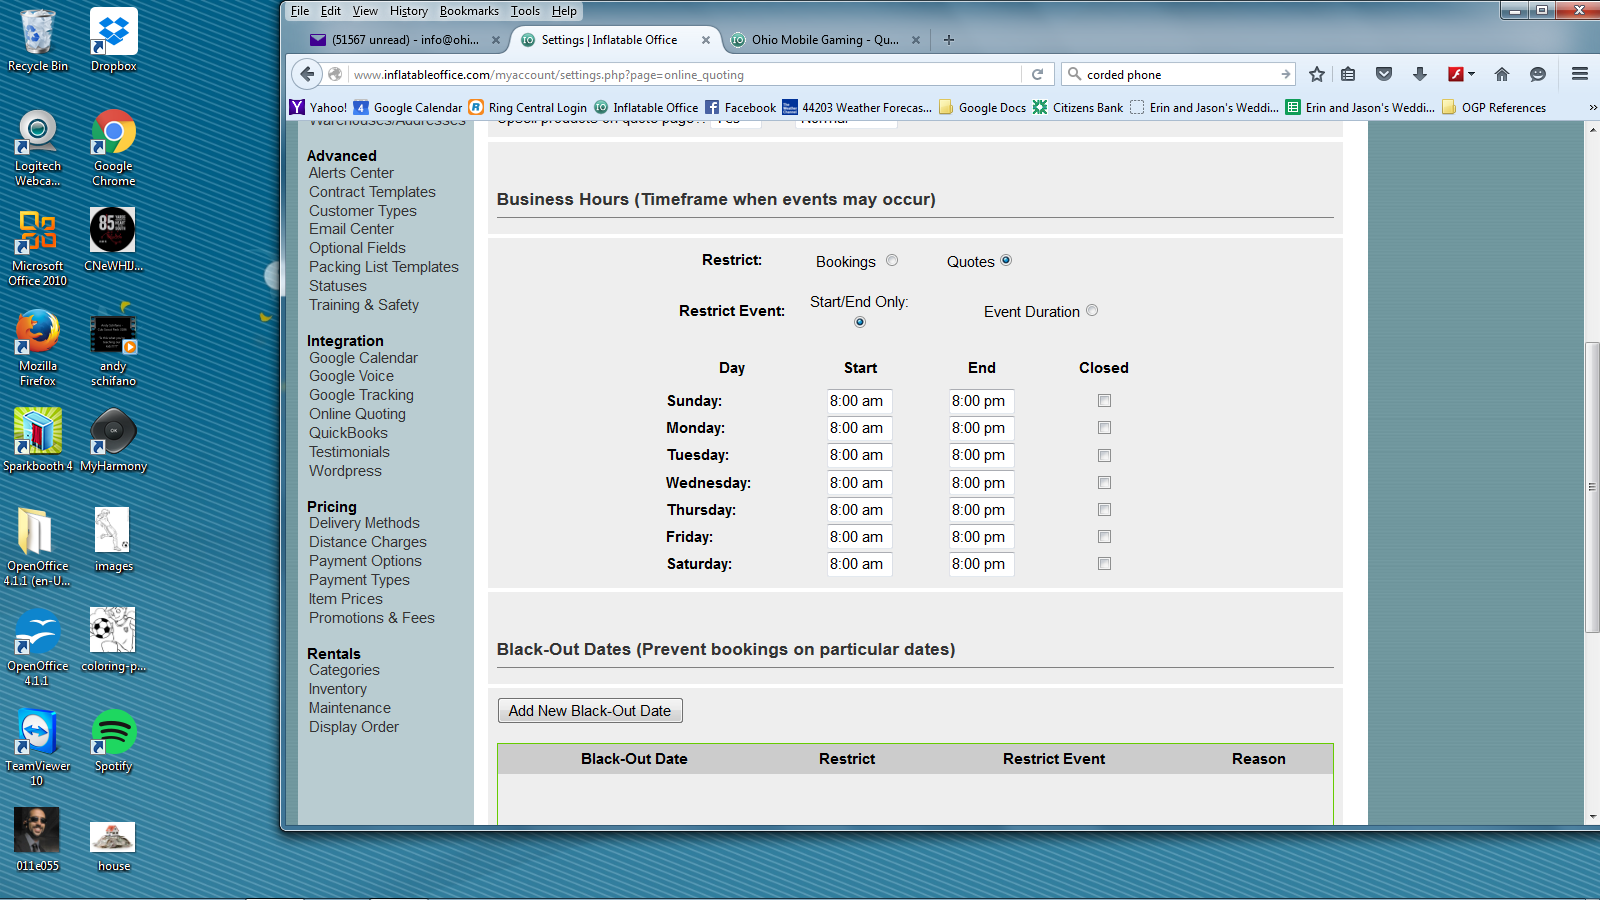Click the Spotify desktop icon

coord(113,741)
